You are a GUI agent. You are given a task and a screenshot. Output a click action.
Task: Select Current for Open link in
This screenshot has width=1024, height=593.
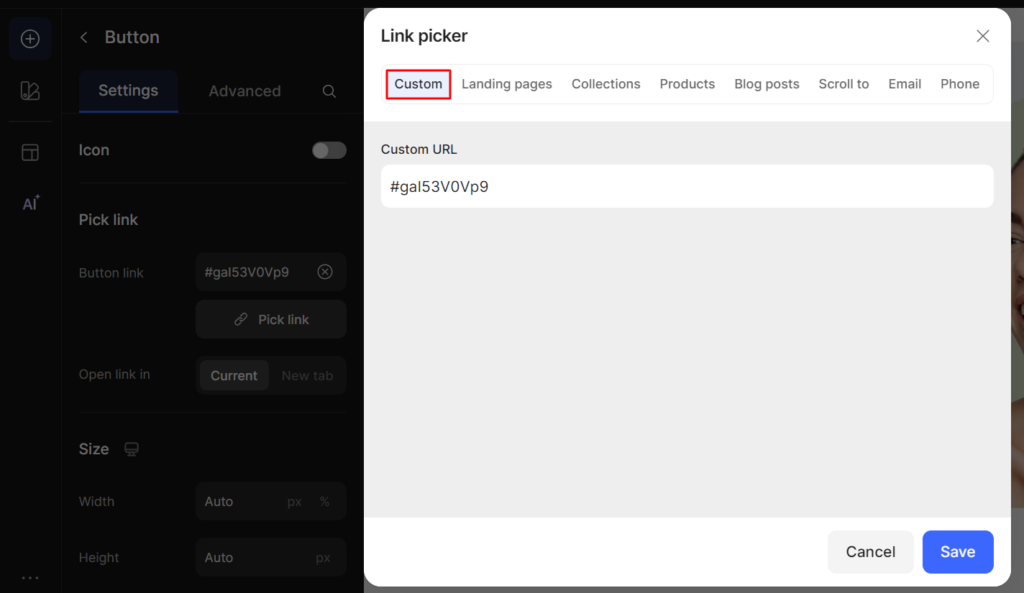pos(234,375)
